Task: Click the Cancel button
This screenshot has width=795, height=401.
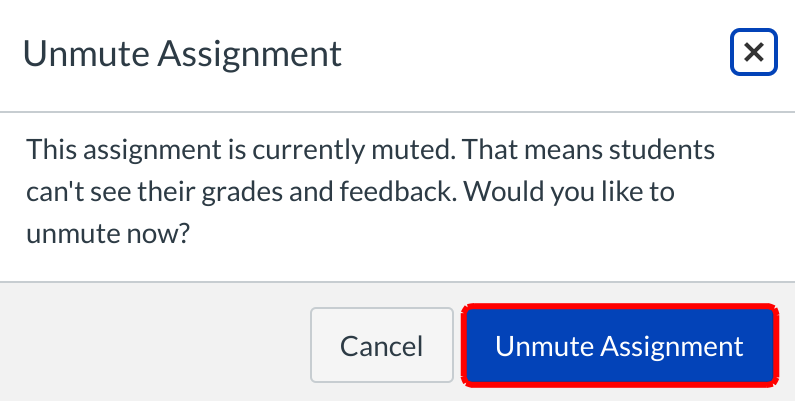Action: [381, 346]
